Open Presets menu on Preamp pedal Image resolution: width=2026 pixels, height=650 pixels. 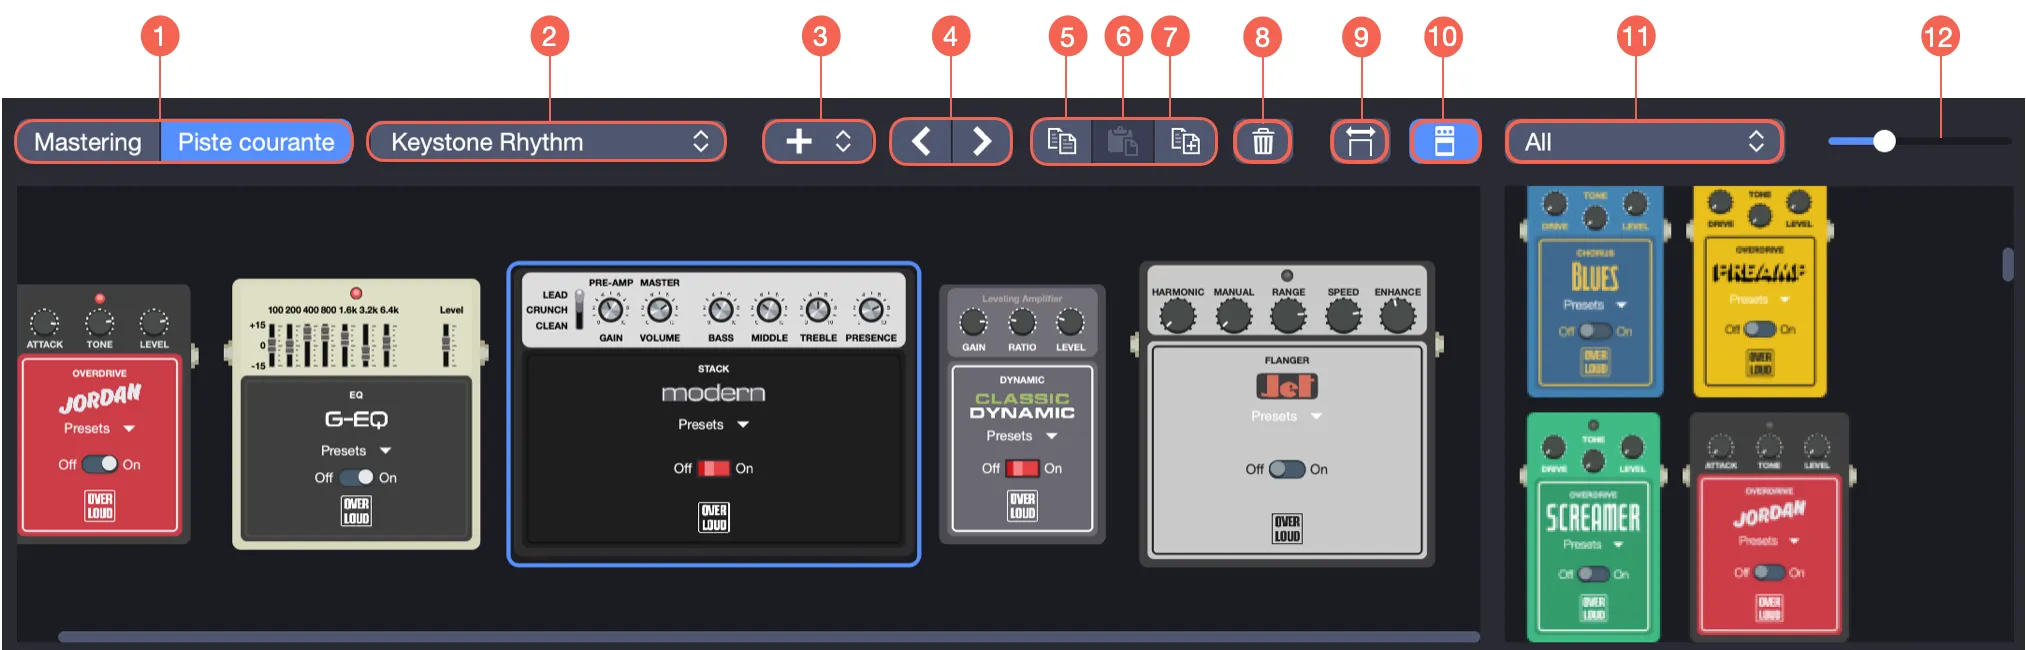point(1760,299)
